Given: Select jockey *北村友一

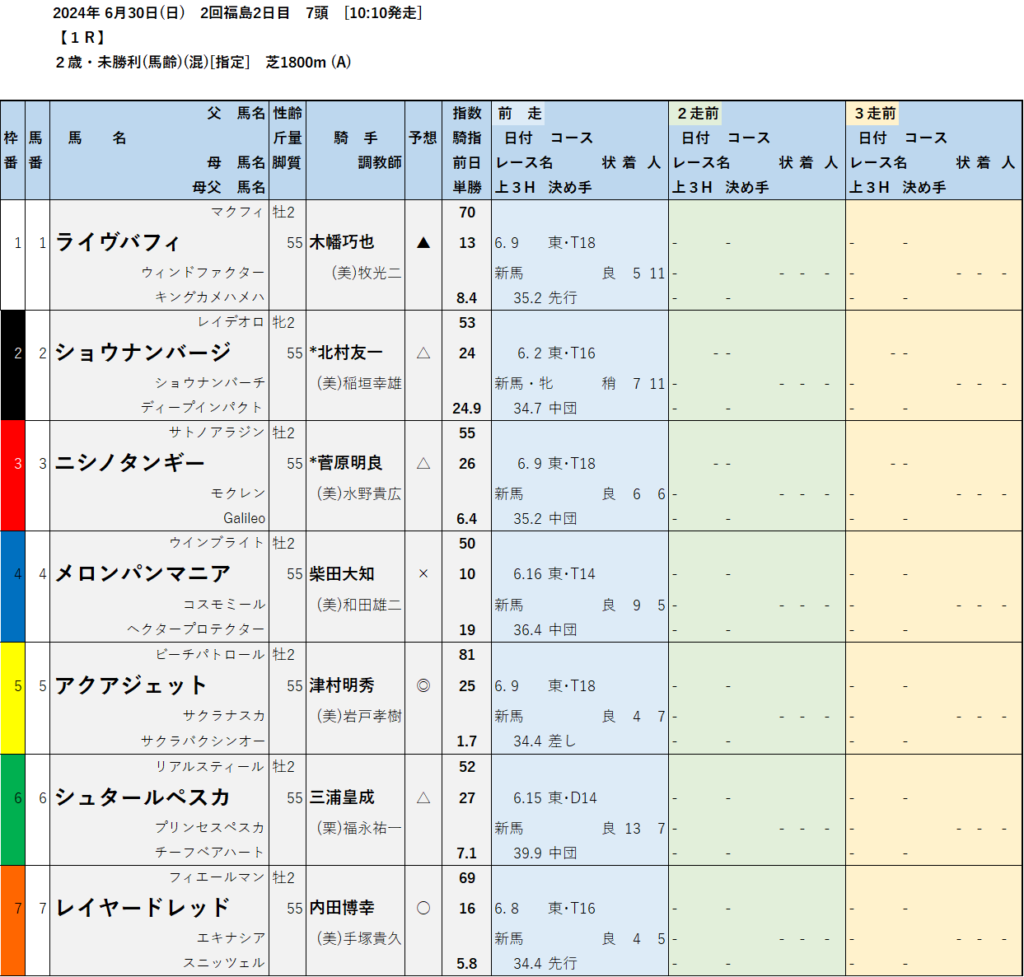Looking at the screenshot, I should pos(346,353).
